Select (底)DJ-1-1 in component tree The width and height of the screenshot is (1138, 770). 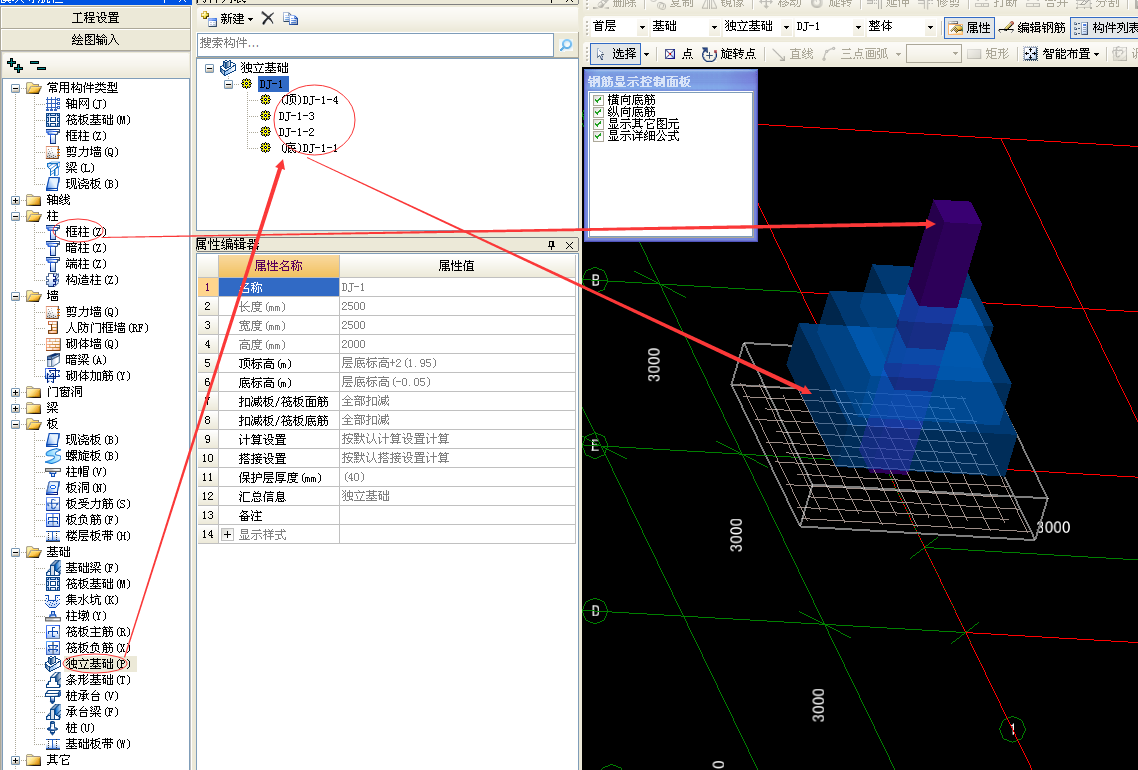(309, 148)
